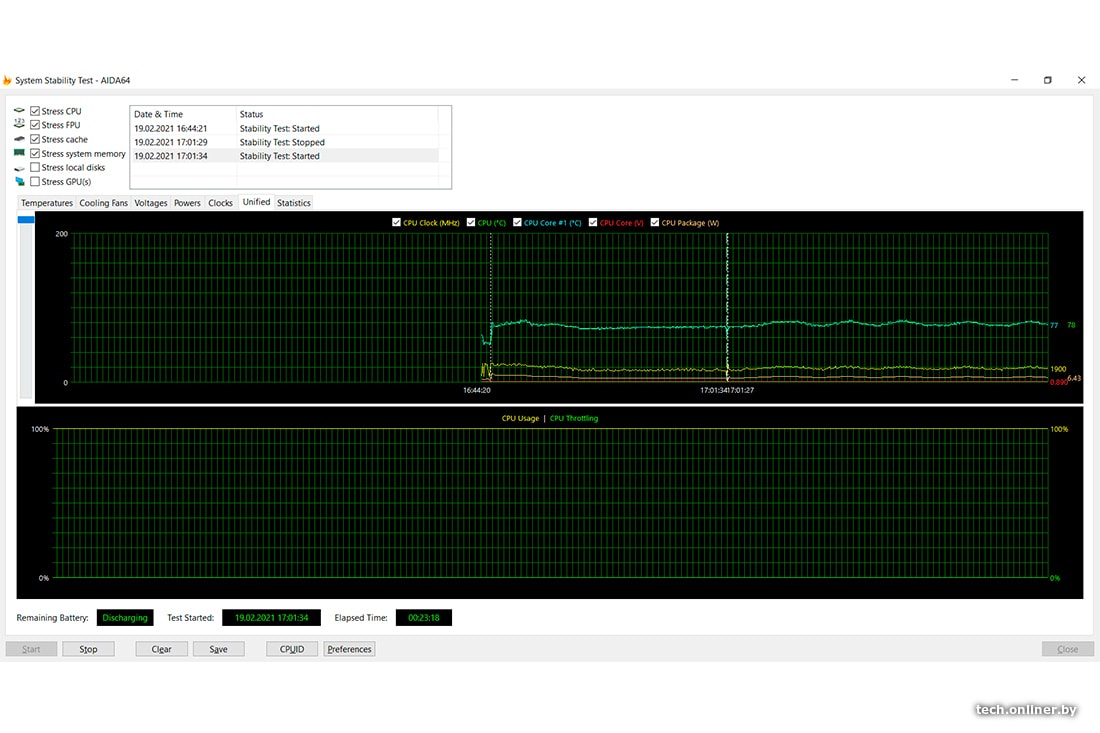
Task: Enable the Stress local disks checkbox
Action: point(35,168)
